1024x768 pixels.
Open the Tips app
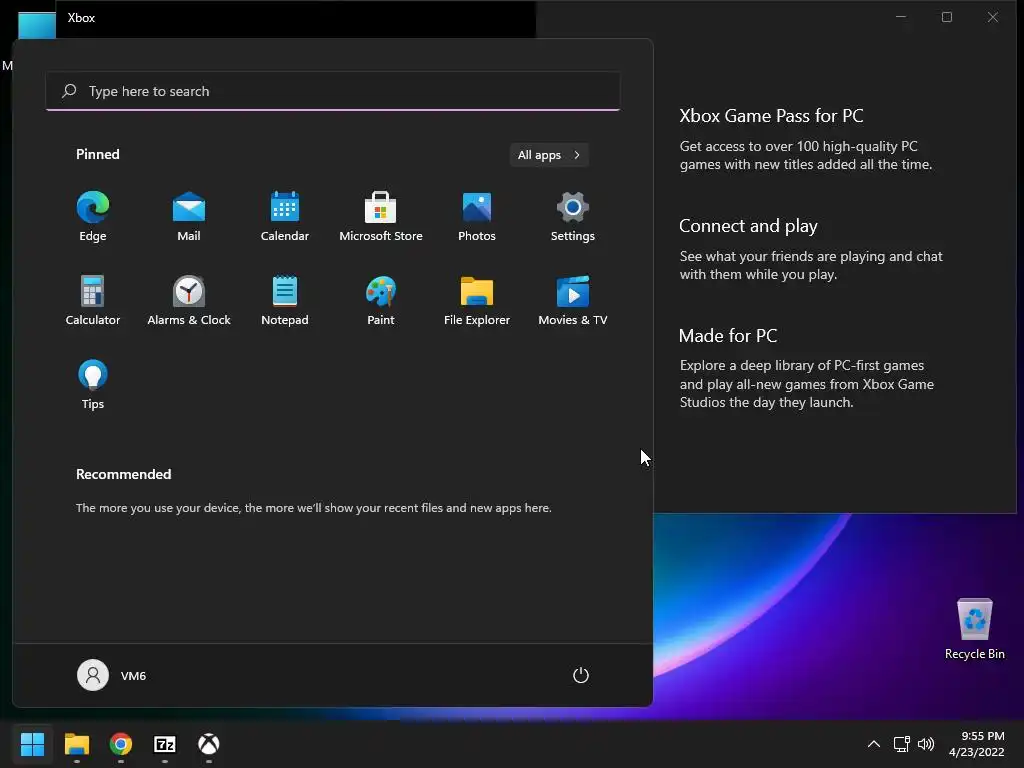93,385
